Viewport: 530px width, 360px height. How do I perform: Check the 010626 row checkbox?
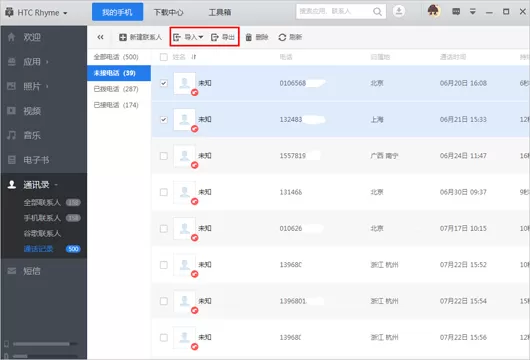[164, 229]
